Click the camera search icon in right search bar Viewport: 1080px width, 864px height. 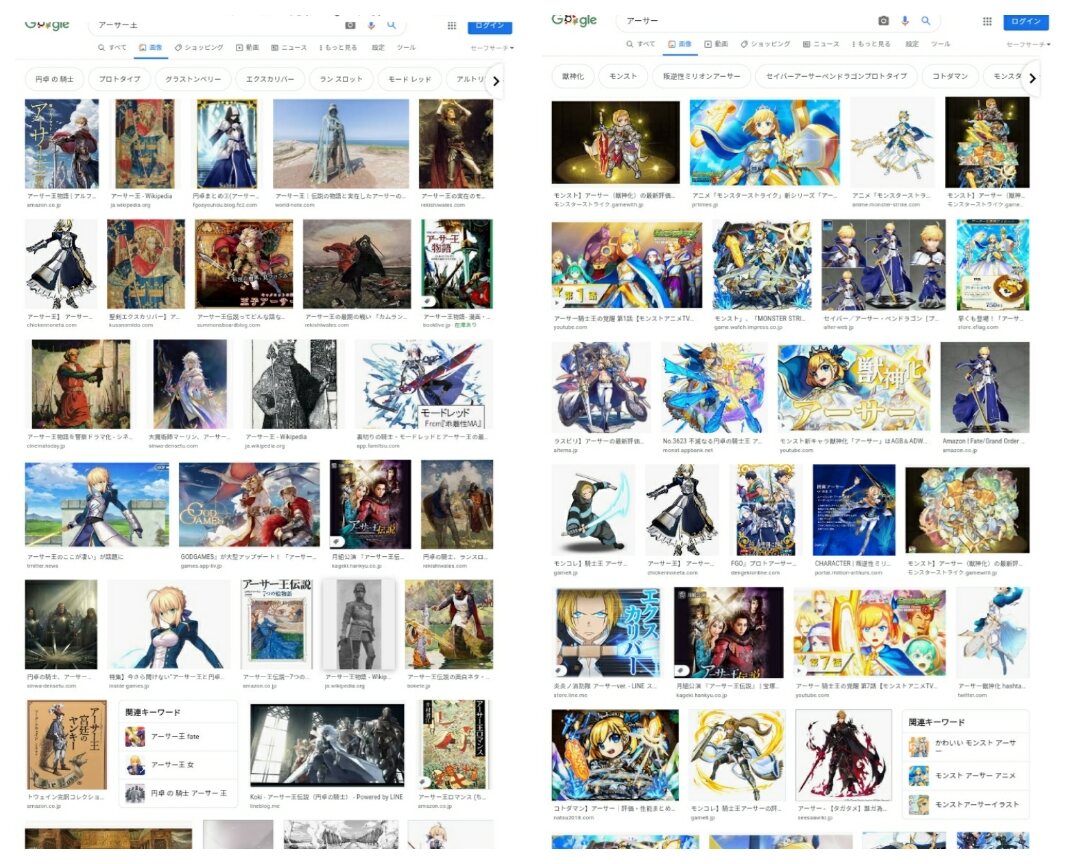pos(883,21)
